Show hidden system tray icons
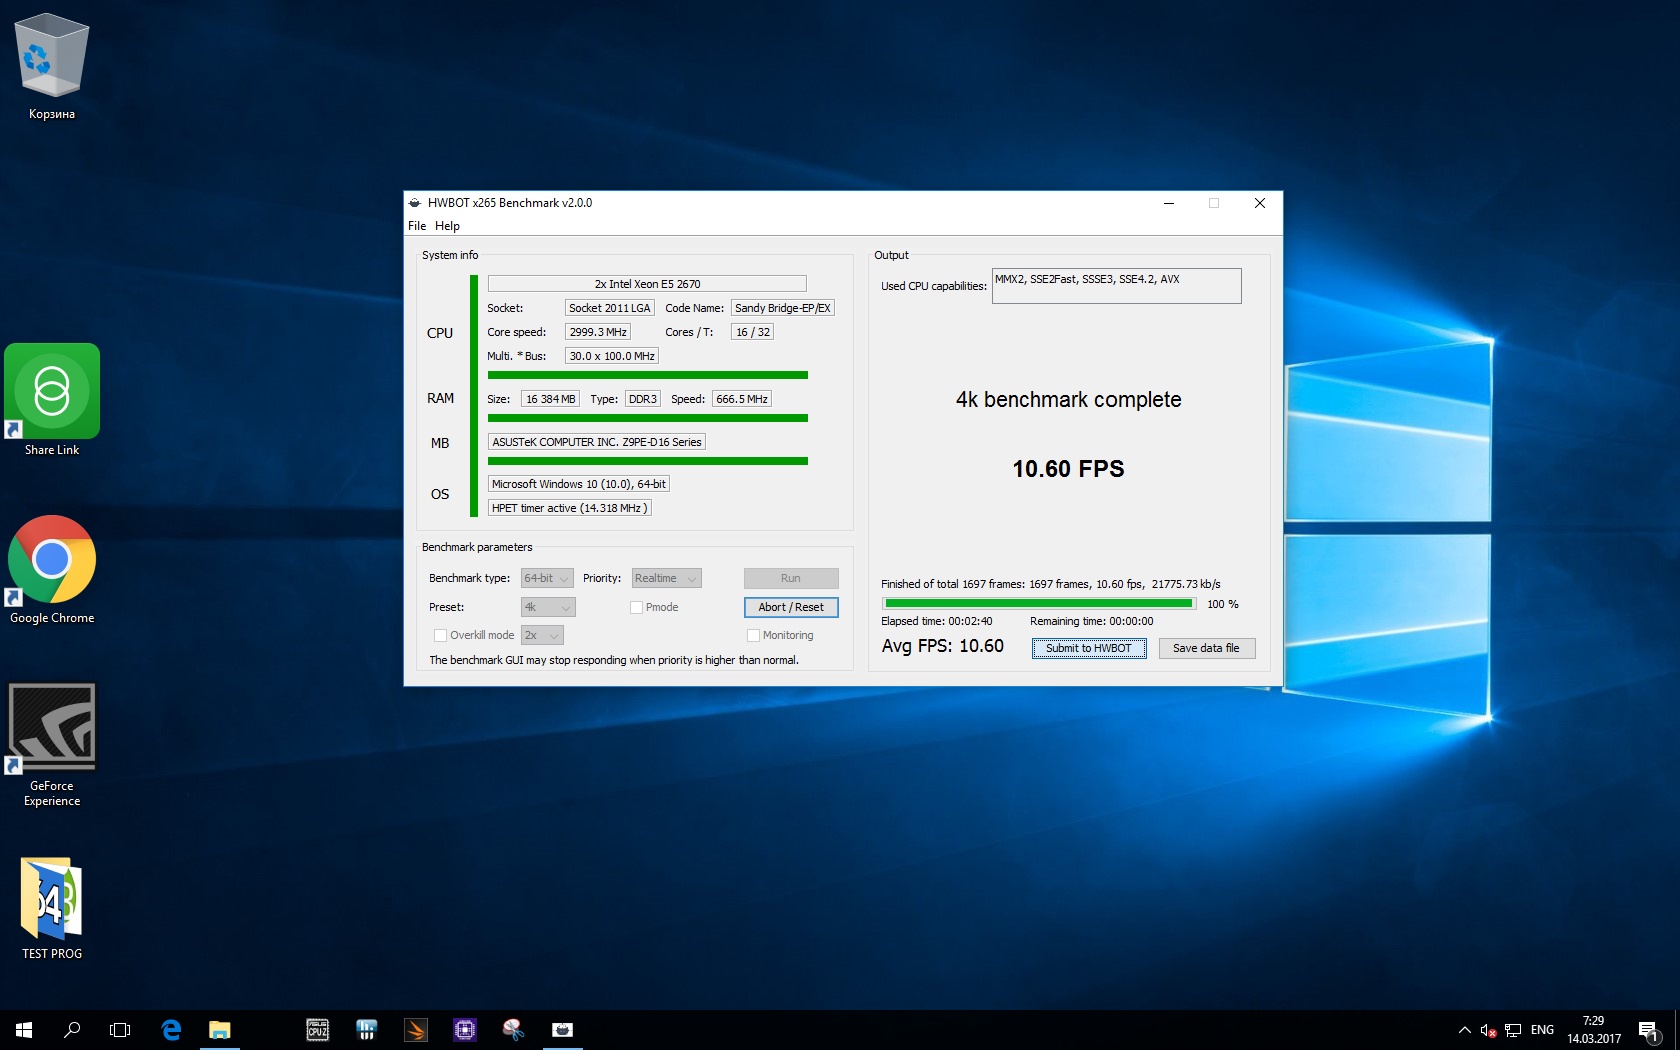Image resolution: width=1680 pixels, height=1050 pixels. point(1465,1030)
